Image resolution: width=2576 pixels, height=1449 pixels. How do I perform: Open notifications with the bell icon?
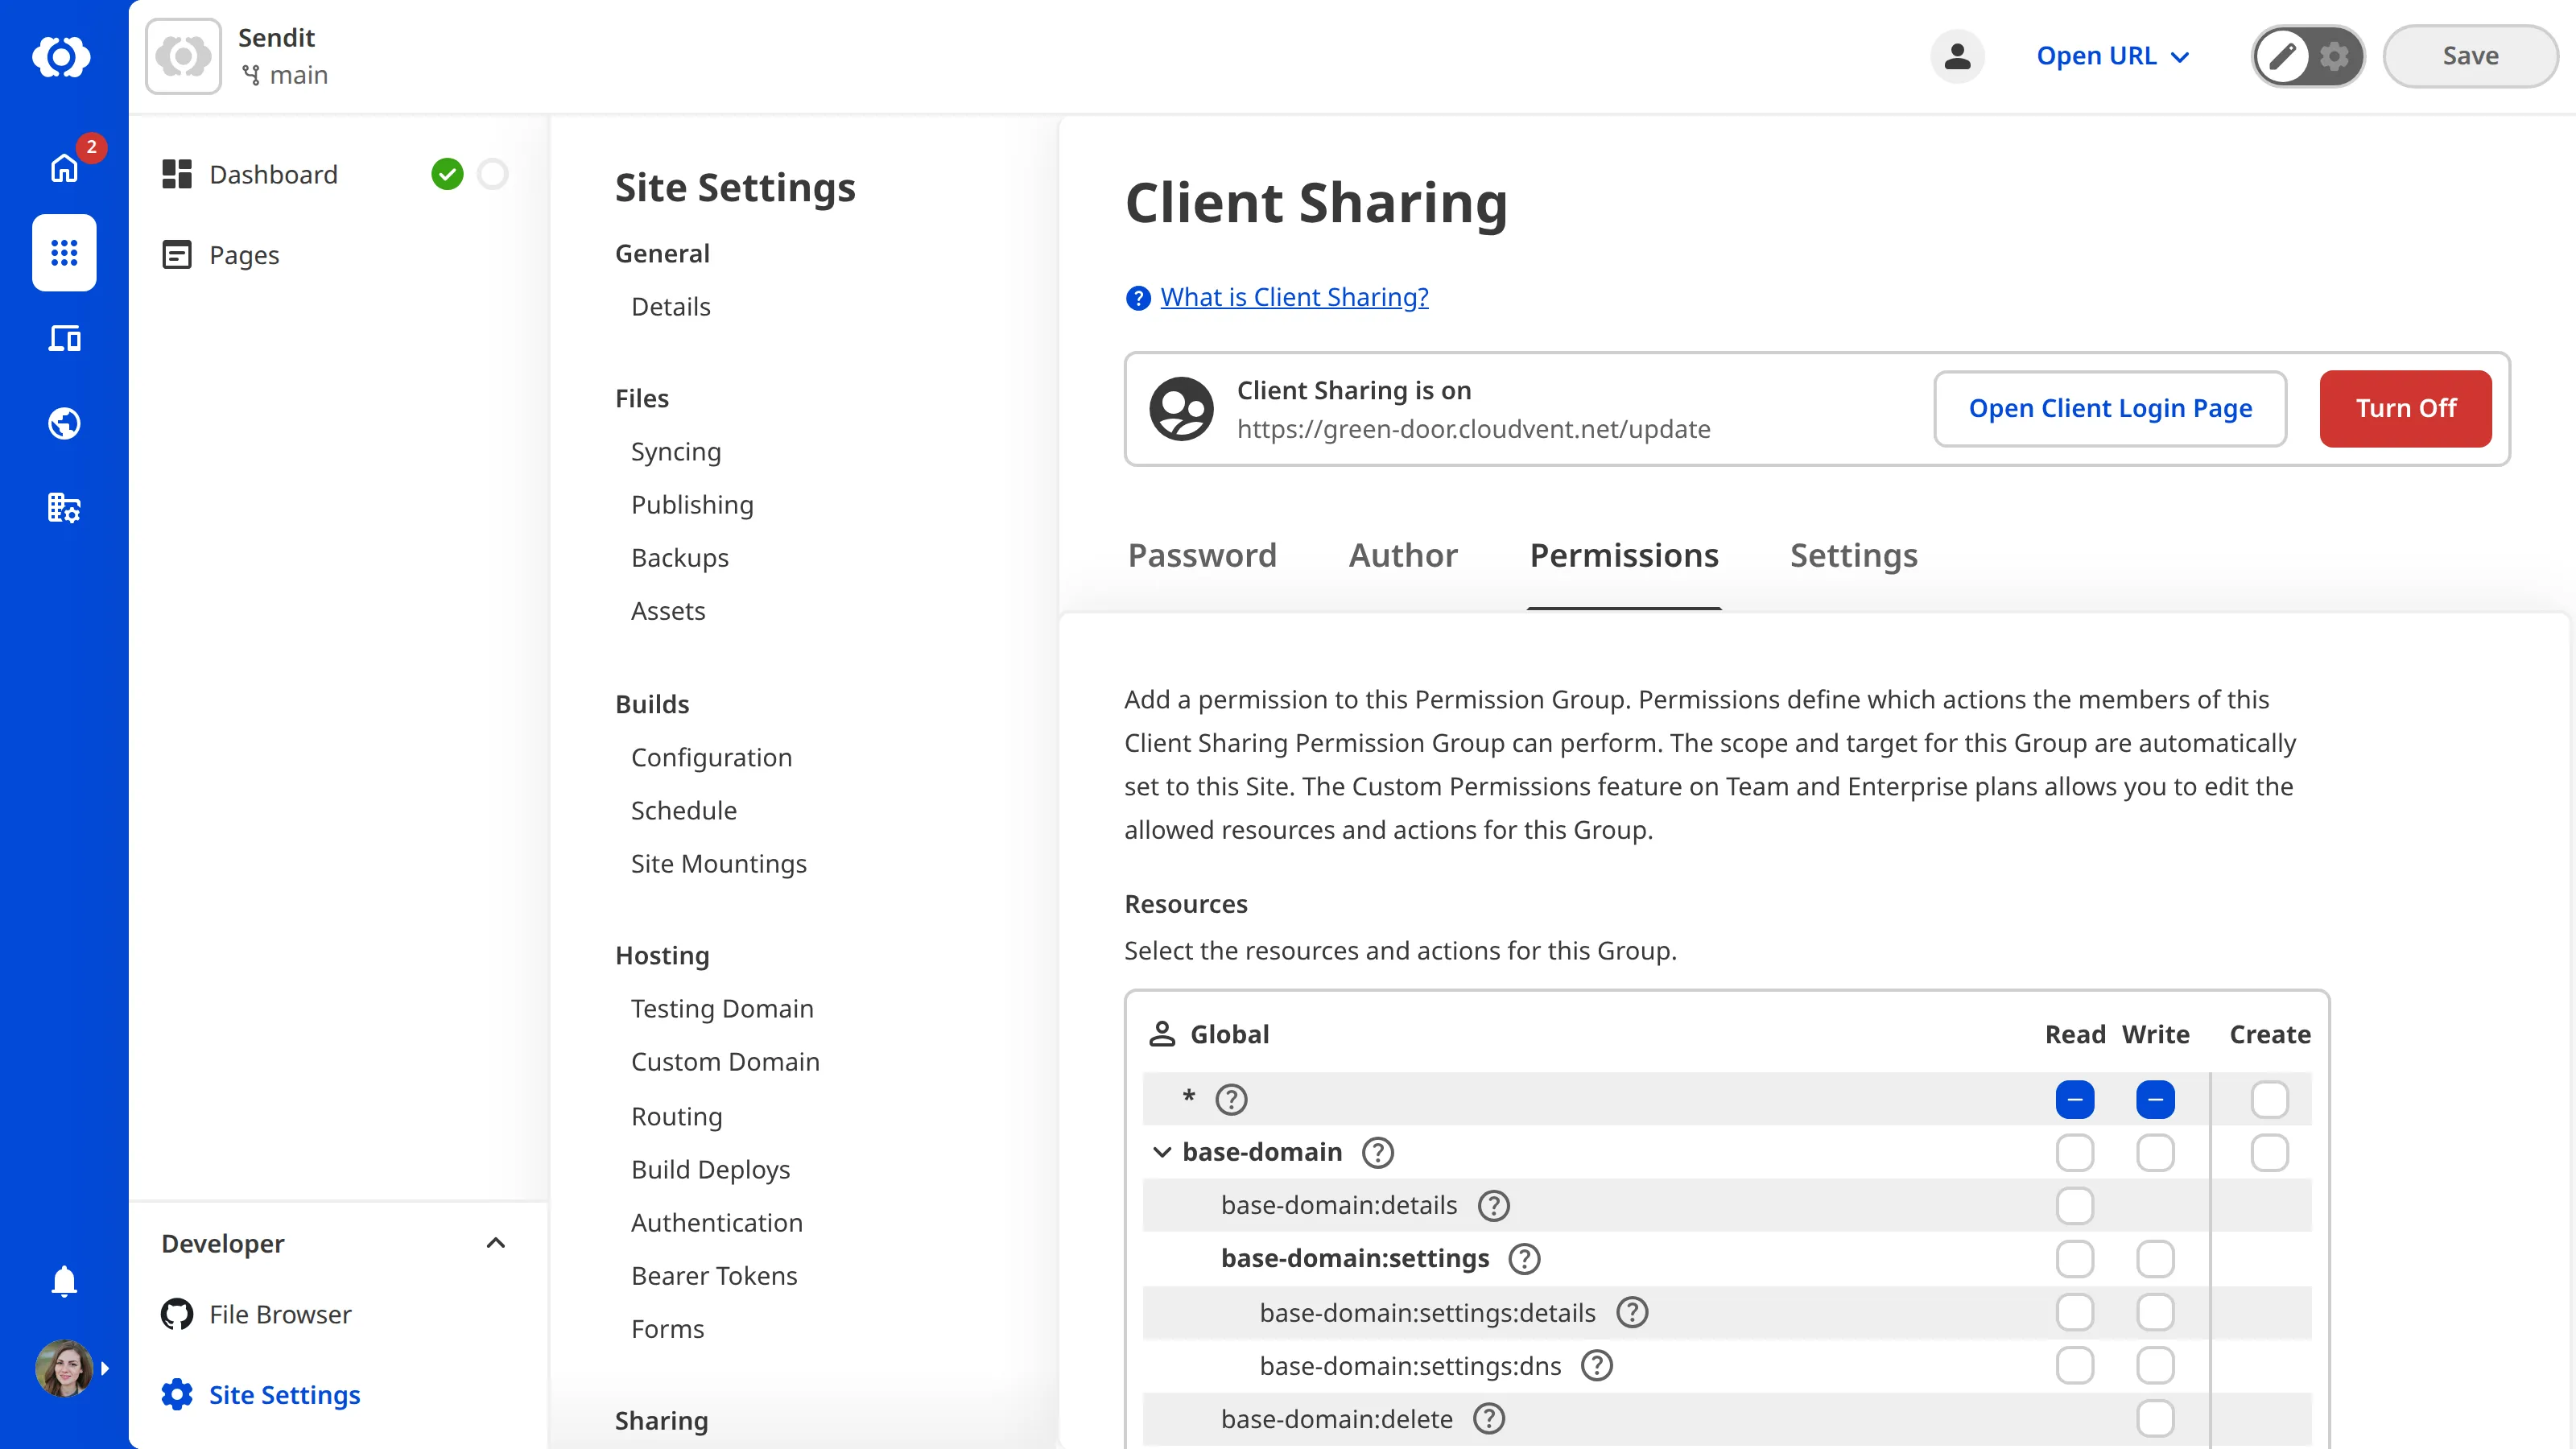click(x=64, y=1281)
